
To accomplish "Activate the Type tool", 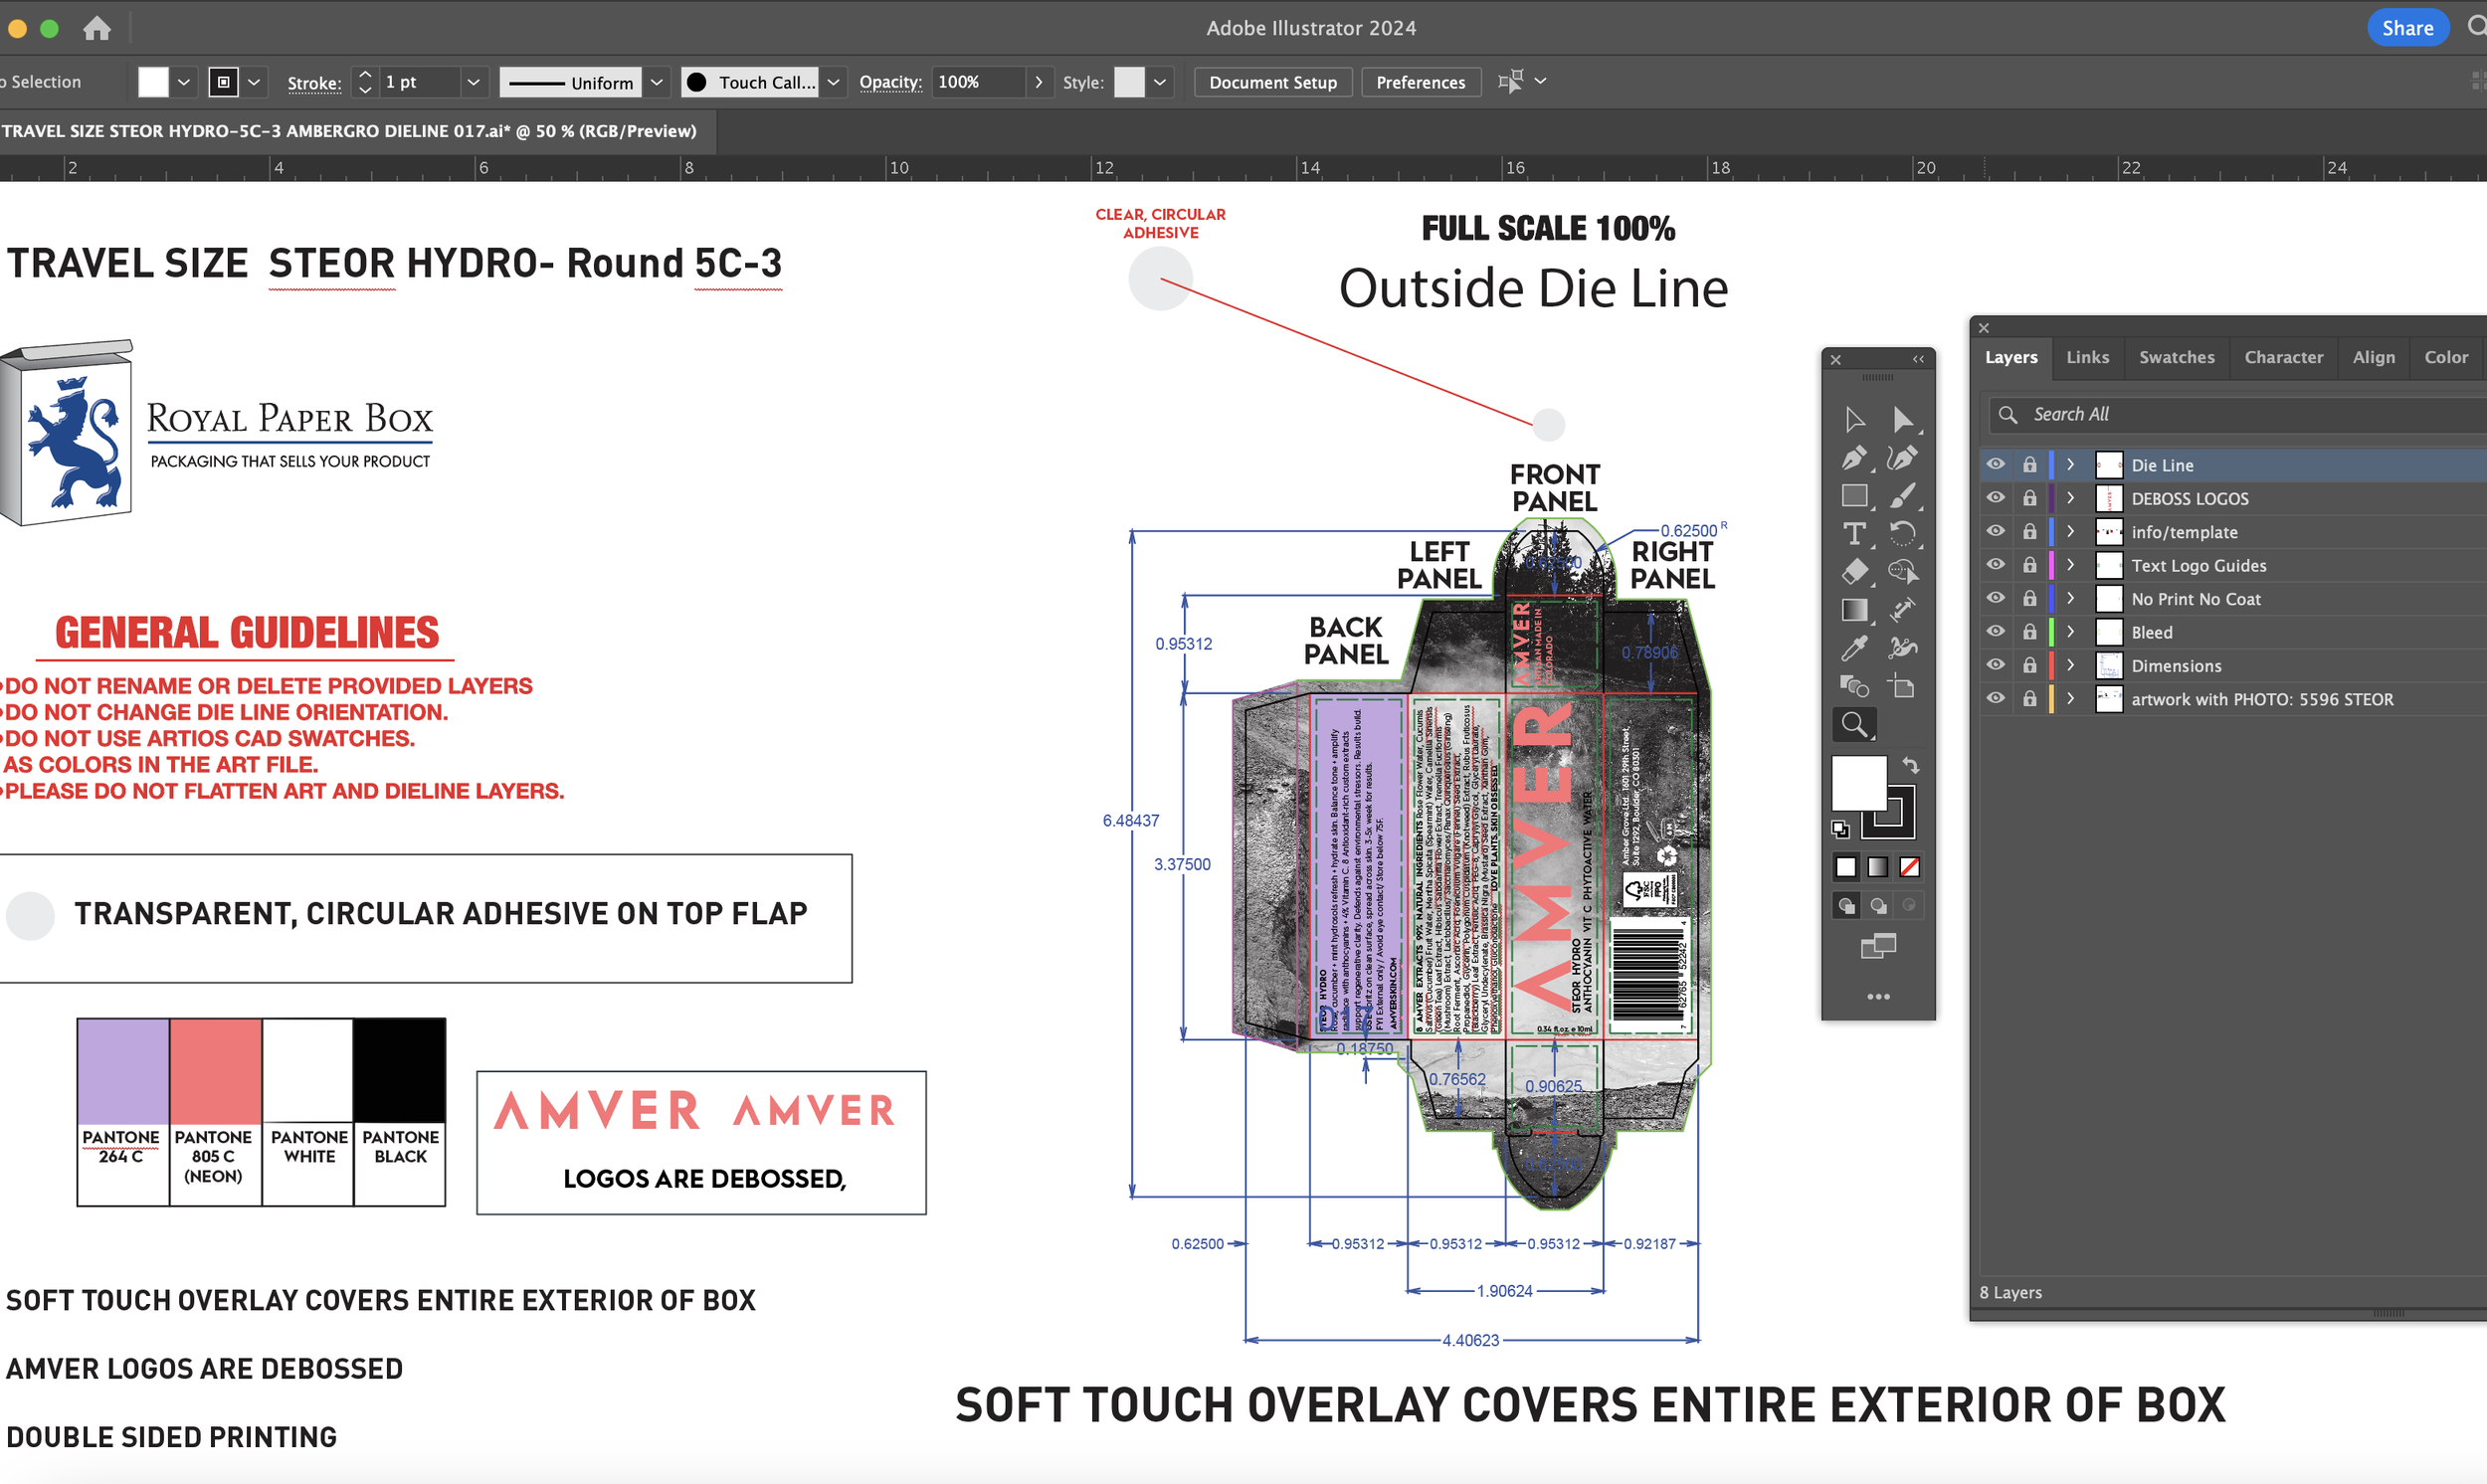I will [x=1854, y=534].
